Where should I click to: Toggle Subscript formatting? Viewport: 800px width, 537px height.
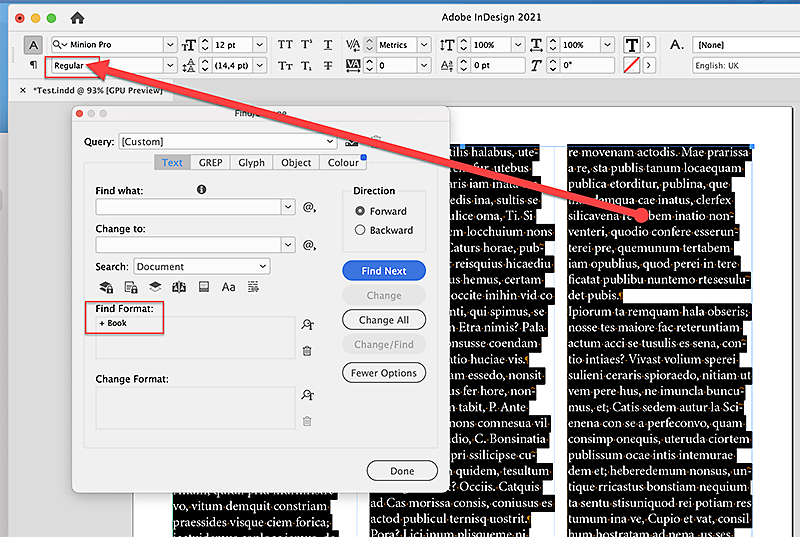tap(306, 65)
